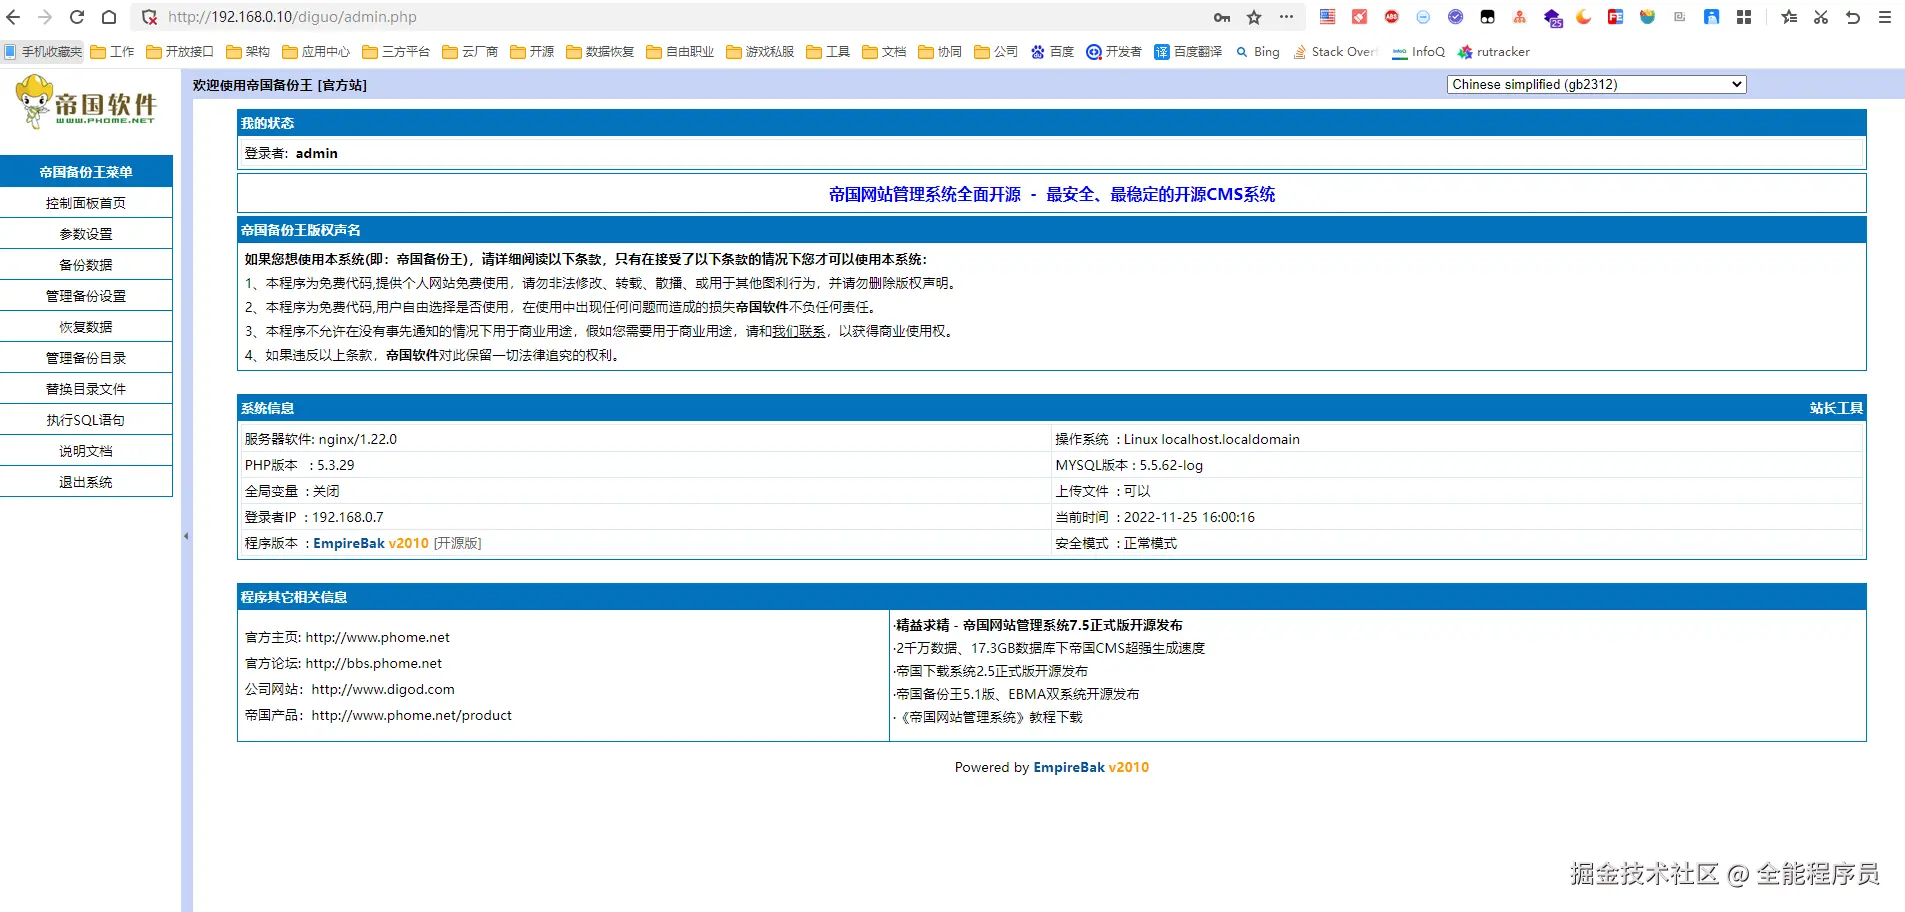The width and height of the screenshot is (1905, 912).
Task: Open the 数据恢复 bookmark folder
Action: (x=600, y=52)
